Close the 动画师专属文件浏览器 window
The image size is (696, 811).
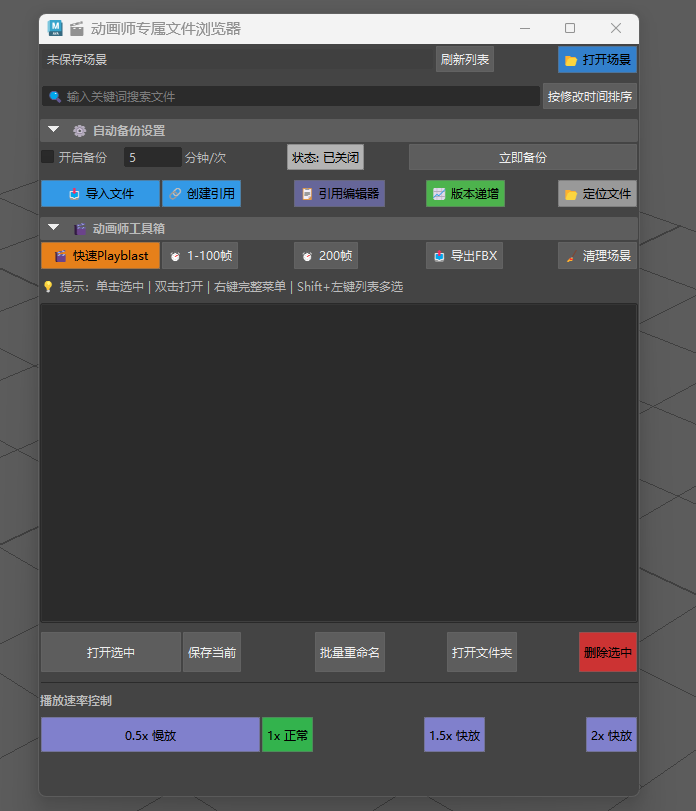pyautogui.click(x=615, y=28)
